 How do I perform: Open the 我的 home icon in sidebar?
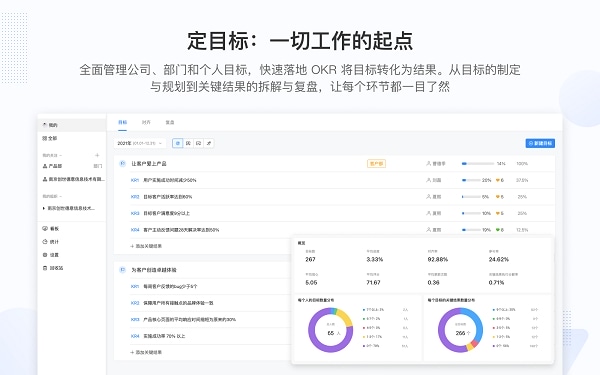click(x=45, y=125)
